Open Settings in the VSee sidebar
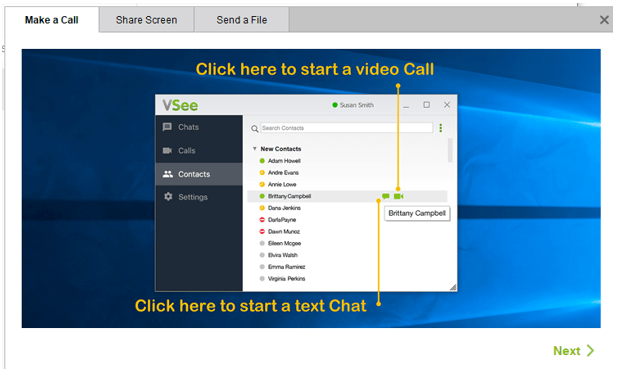Image resolution: width=621 pixels, height=376 pixels. click(199, 197)
